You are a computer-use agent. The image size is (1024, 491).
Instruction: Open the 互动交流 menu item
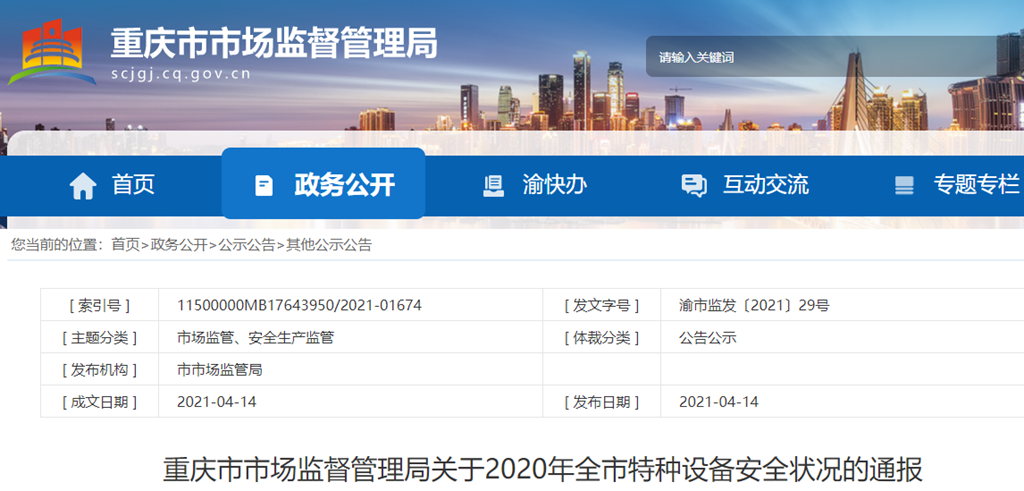(765, 185)
